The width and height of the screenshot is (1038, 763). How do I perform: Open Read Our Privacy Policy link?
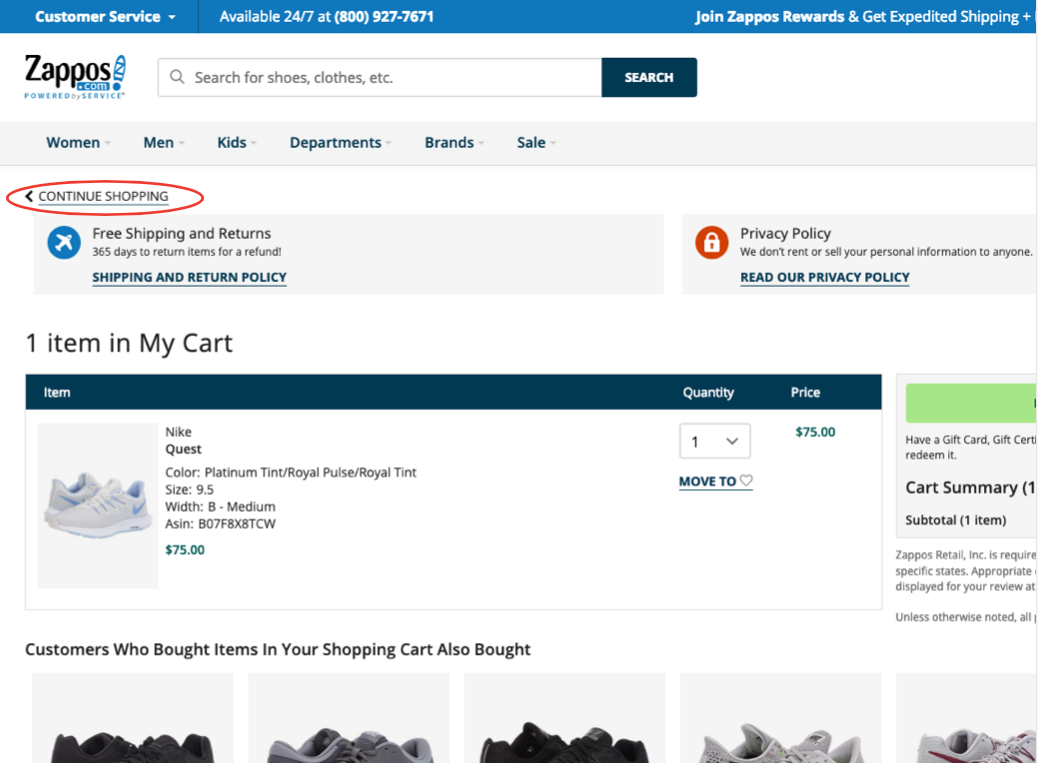pyautogui.click(x=825, y=277)
